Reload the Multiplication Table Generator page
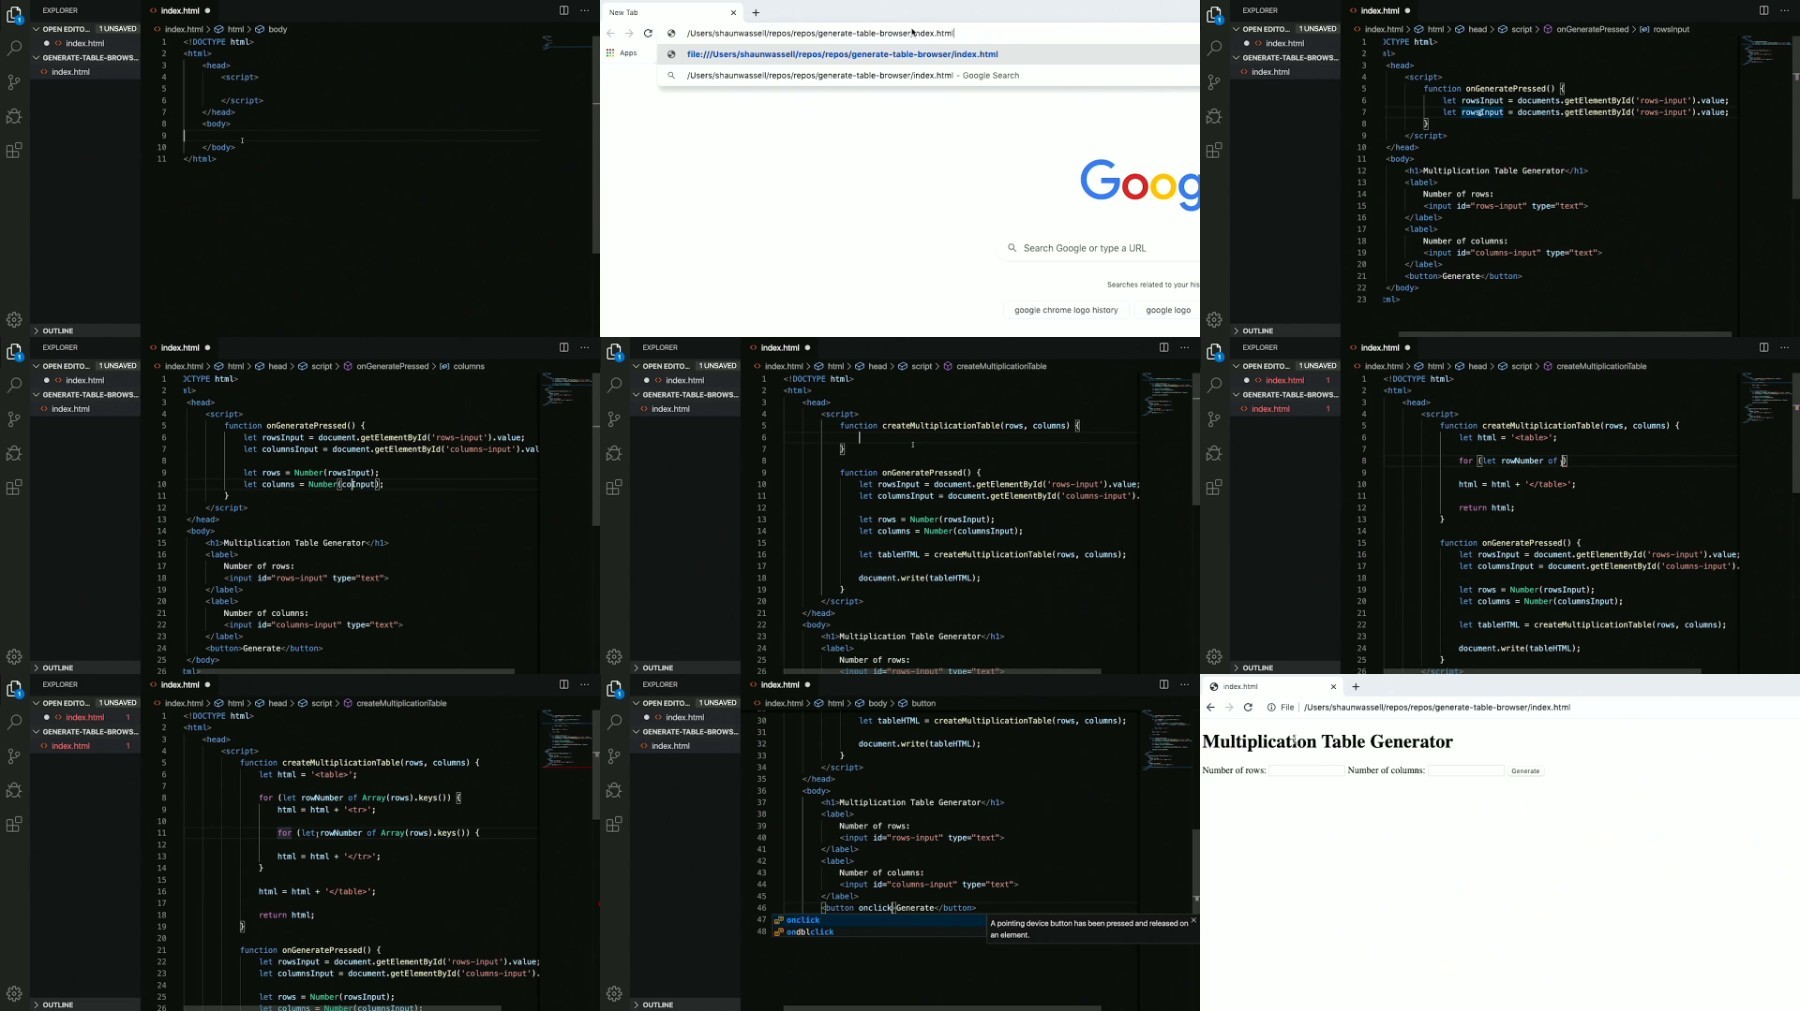Screen dimensions: 1800x1011 click(1248, 707)
